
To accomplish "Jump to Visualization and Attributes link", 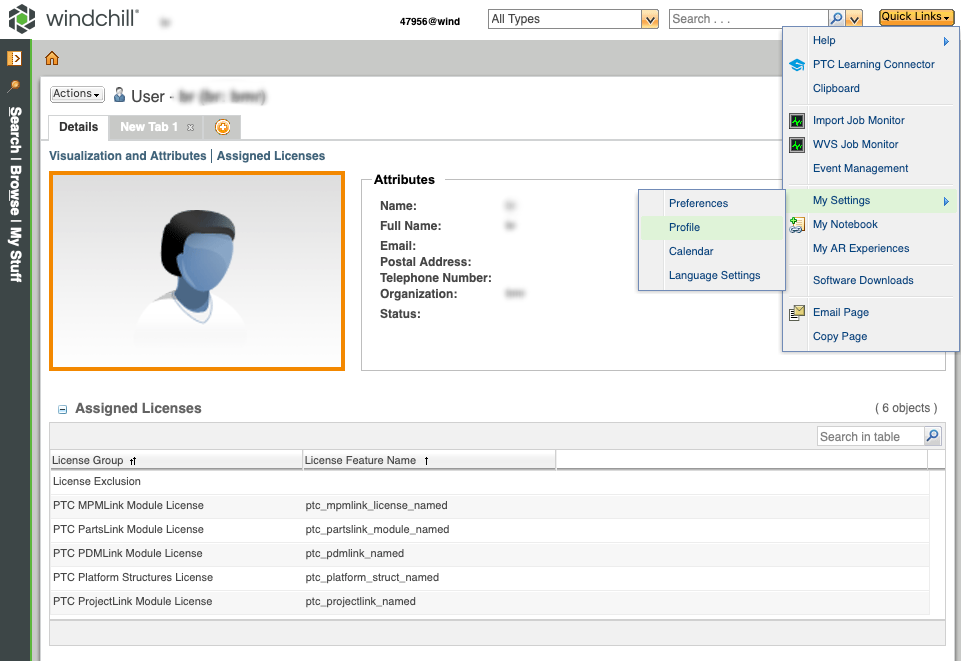I will (127, 156).
